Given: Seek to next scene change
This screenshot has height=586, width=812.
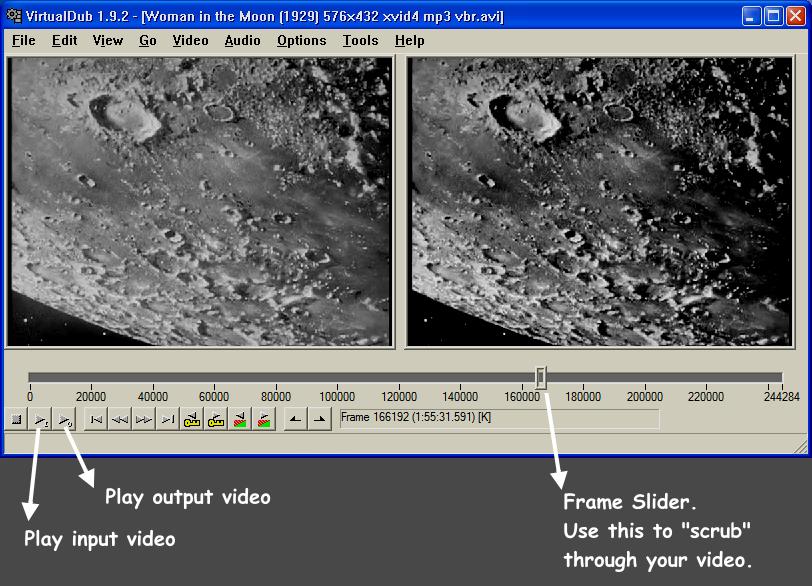Looking at the screenshot, I should click(264, 419).
